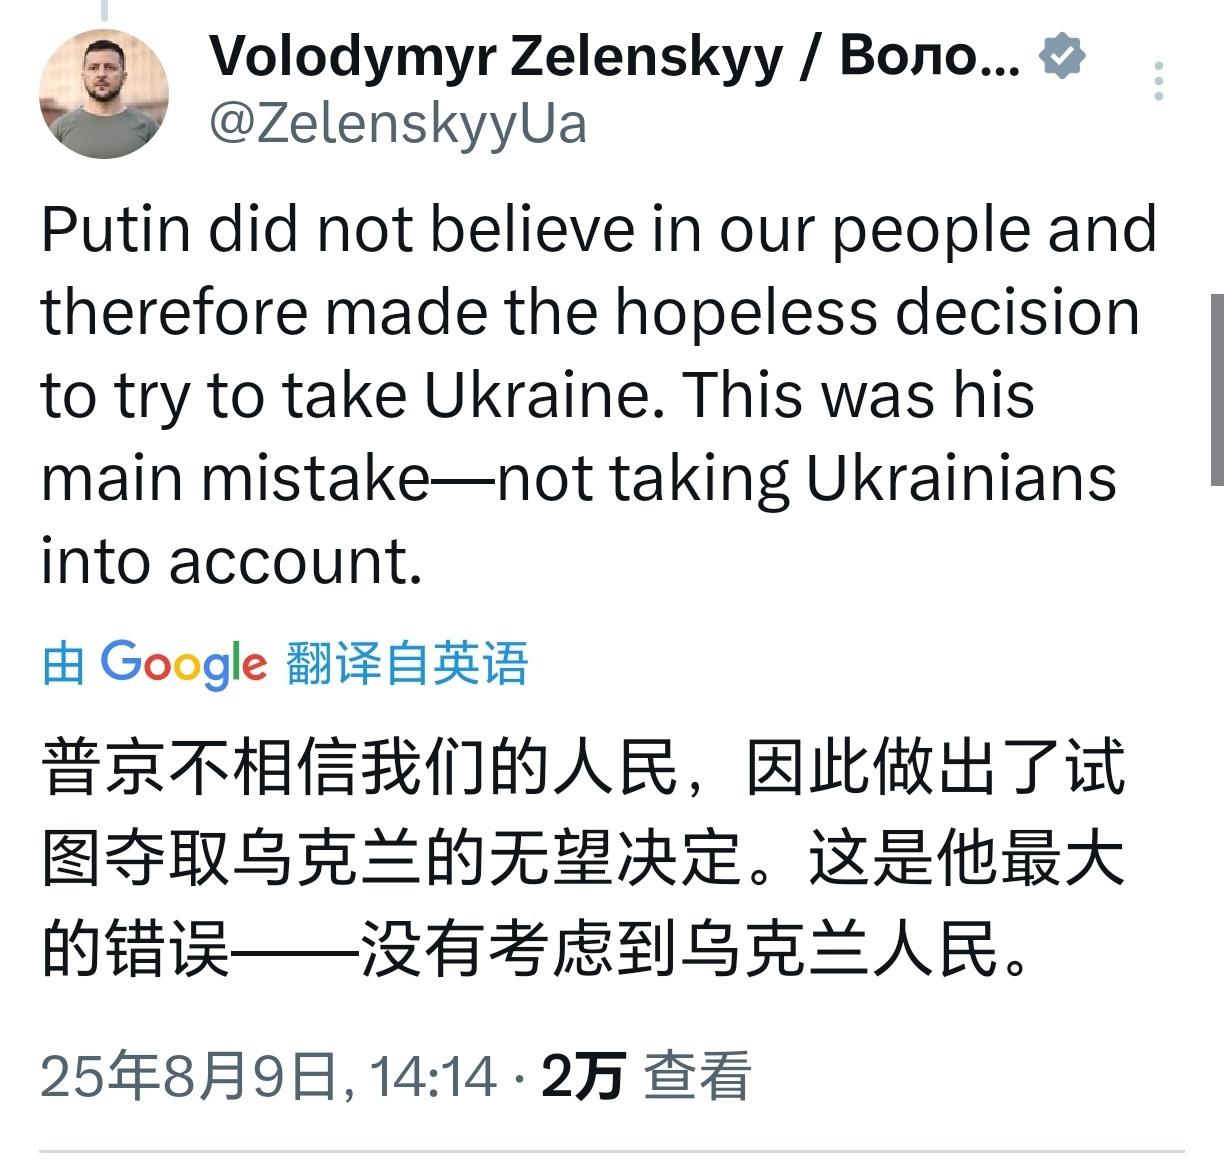The image size is (1224, 1173).
Task: Open the @ZelenskyyUa handle
Action: [398, 125]
